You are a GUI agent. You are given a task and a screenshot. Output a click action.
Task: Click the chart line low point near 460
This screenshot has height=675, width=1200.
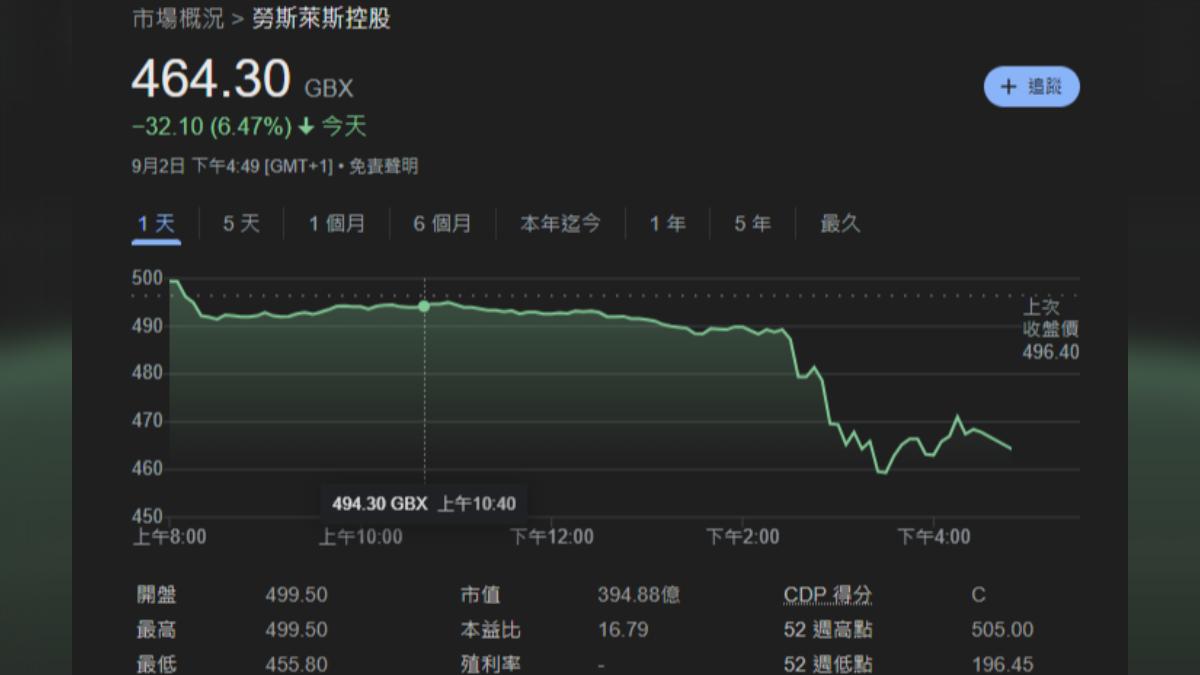point(882,471)
